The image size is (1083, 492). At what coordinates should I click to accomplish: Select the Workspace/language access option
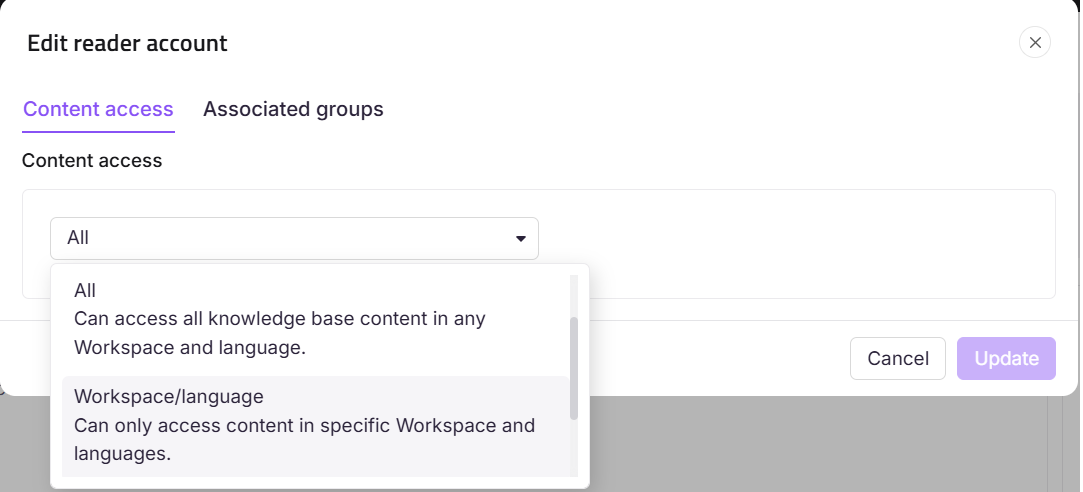(316, 426)
